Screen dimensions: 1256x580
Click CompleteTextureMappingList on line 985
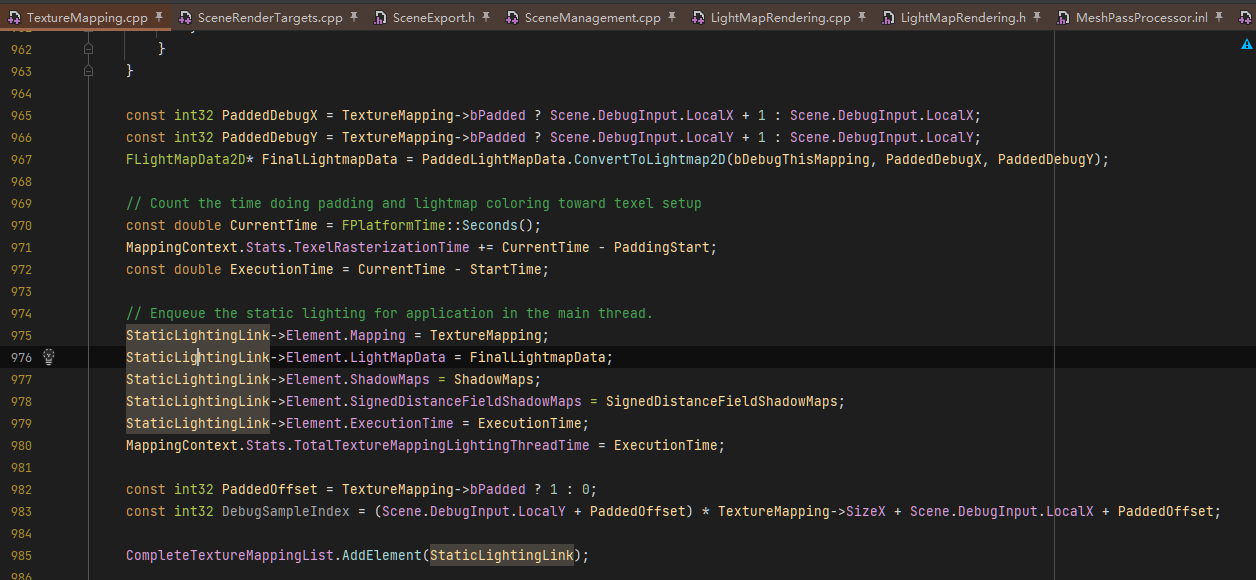click(x=230, y=555)
